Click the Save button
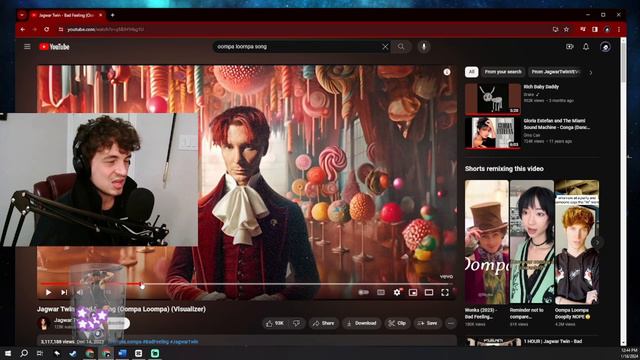The image size is (640, 360). tap(428, 323)
